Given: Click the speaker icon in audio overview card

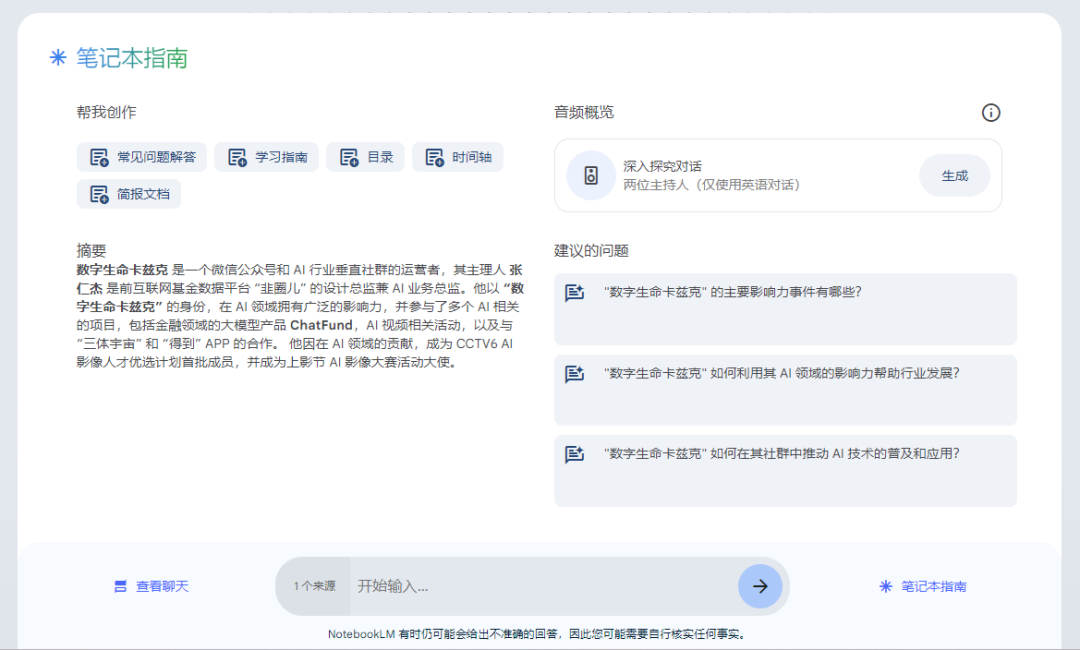Looking at the screenshot, I should coord(591,176).
